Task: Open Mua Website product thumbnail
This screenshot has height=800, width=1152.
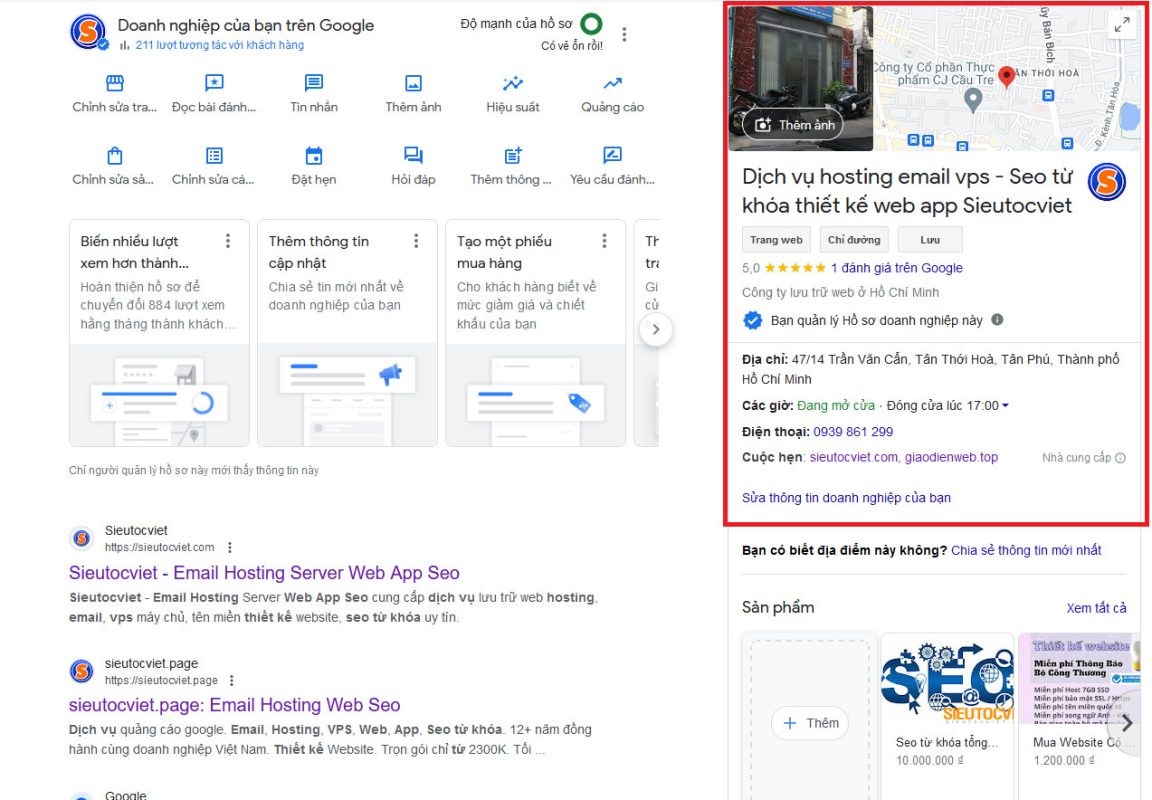Action: point(1080,679)
